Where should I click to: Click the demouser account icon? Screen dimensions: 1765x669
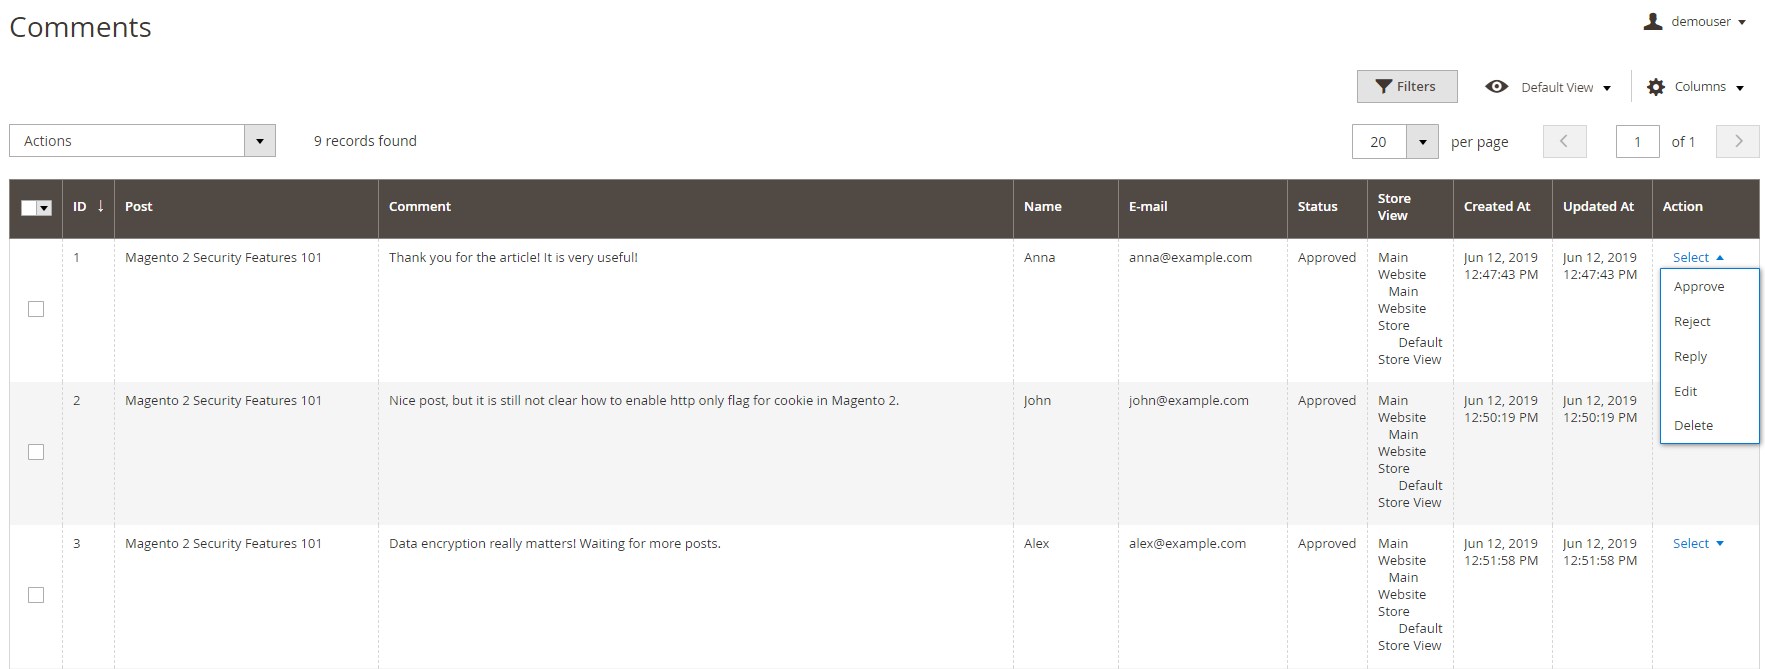tap(1652, 21)
